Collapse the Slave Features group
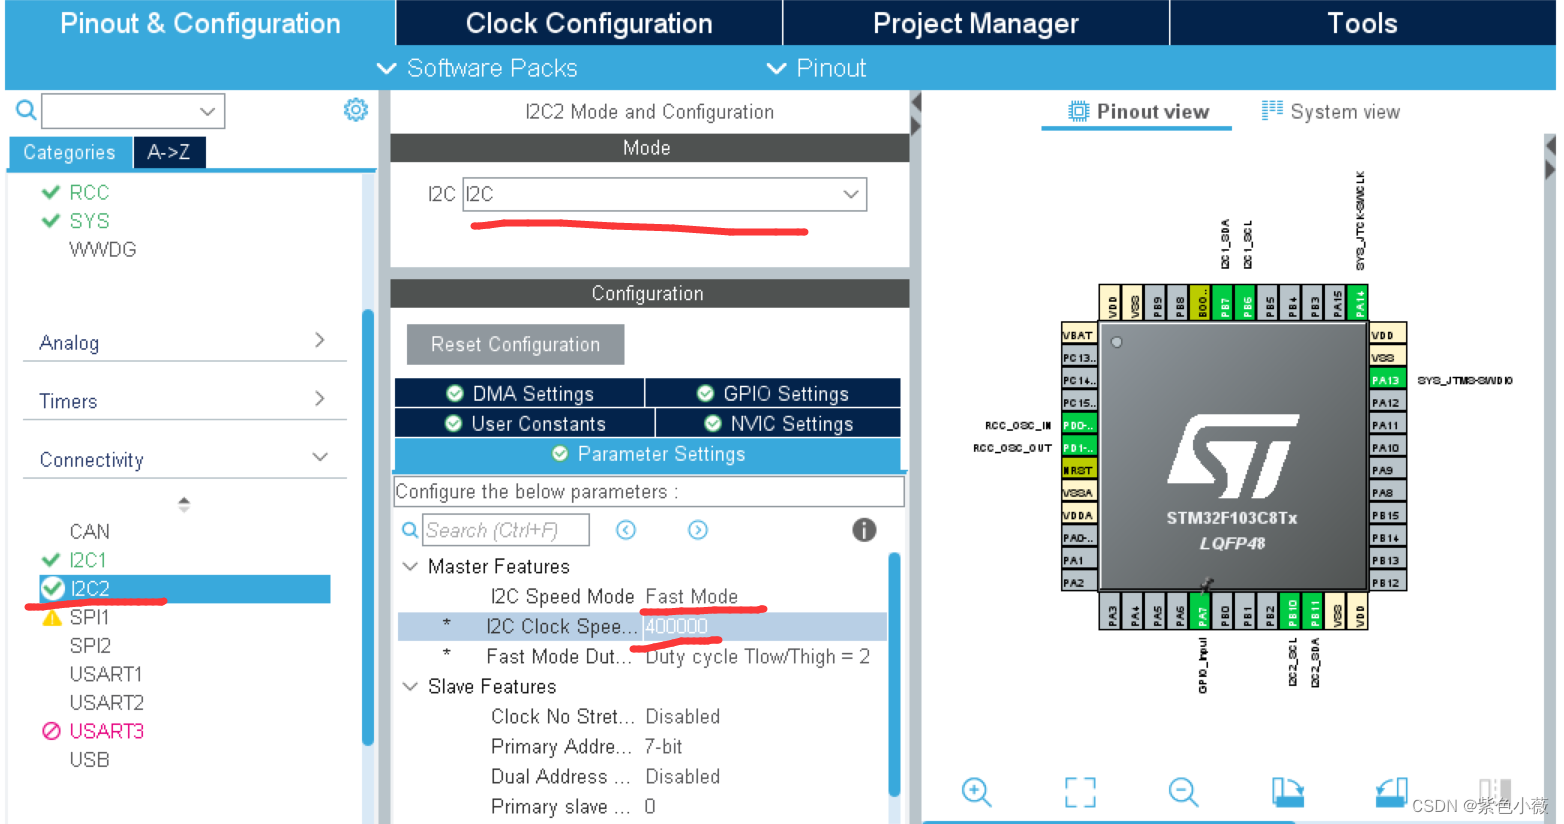The height and width of the screenshot is (824, 1564). coord(410,686)
